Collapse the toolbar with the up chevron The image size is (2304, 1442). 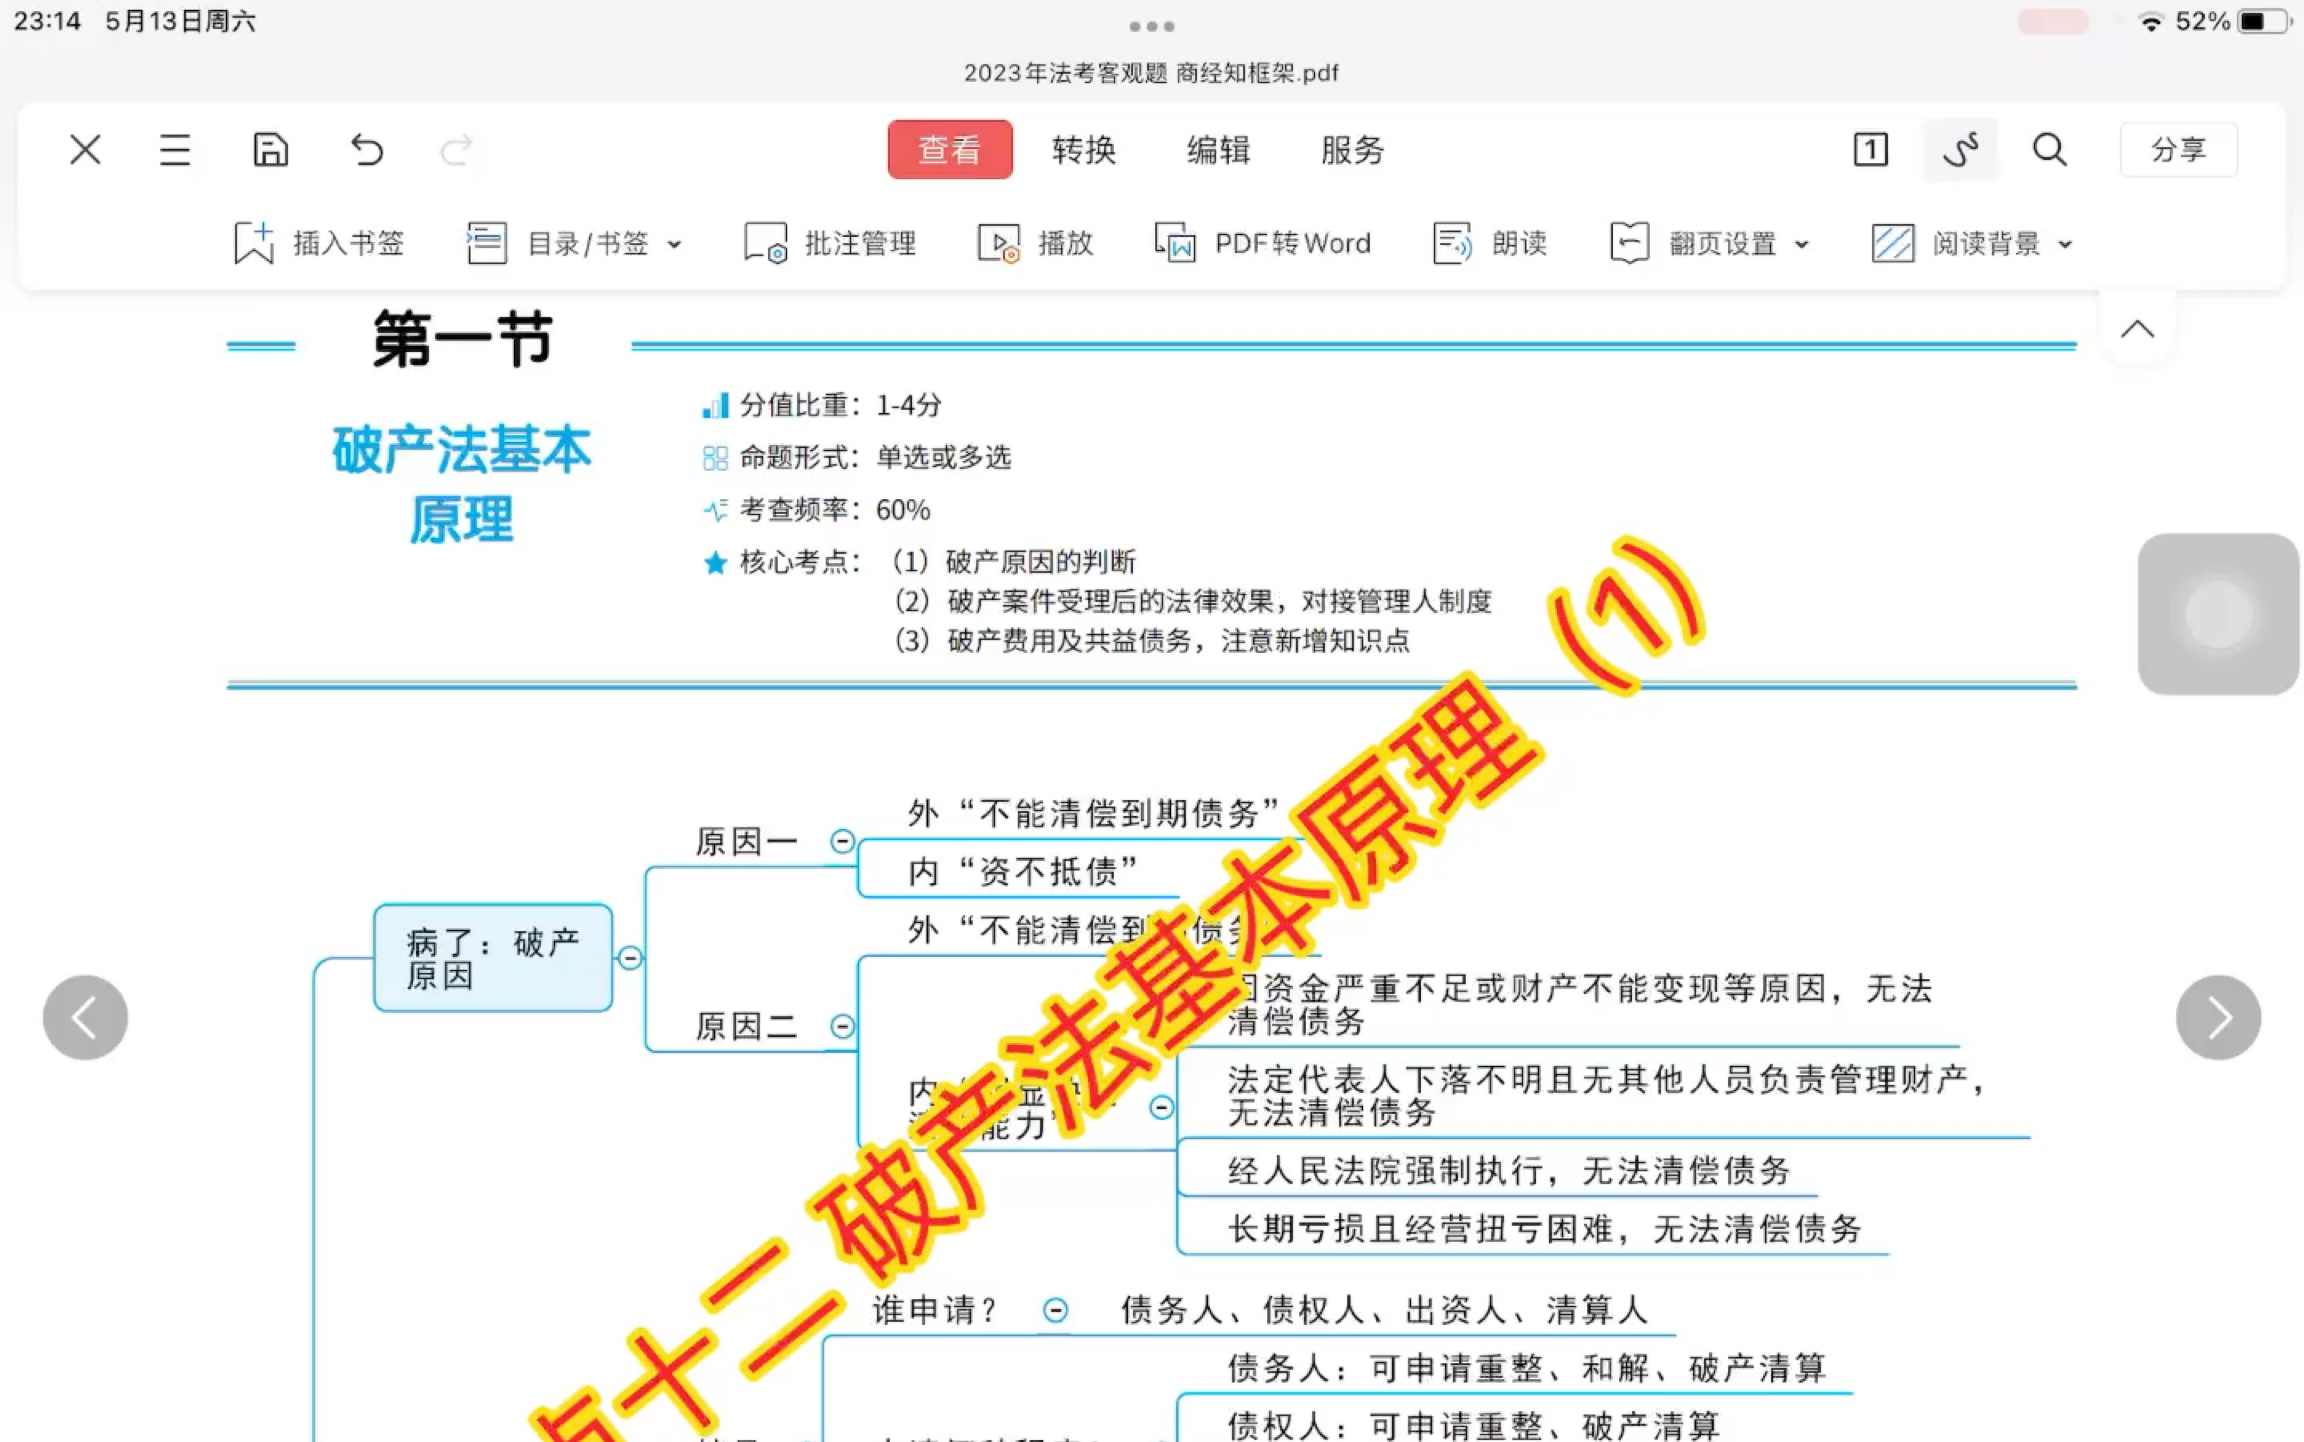point(2137,329)
